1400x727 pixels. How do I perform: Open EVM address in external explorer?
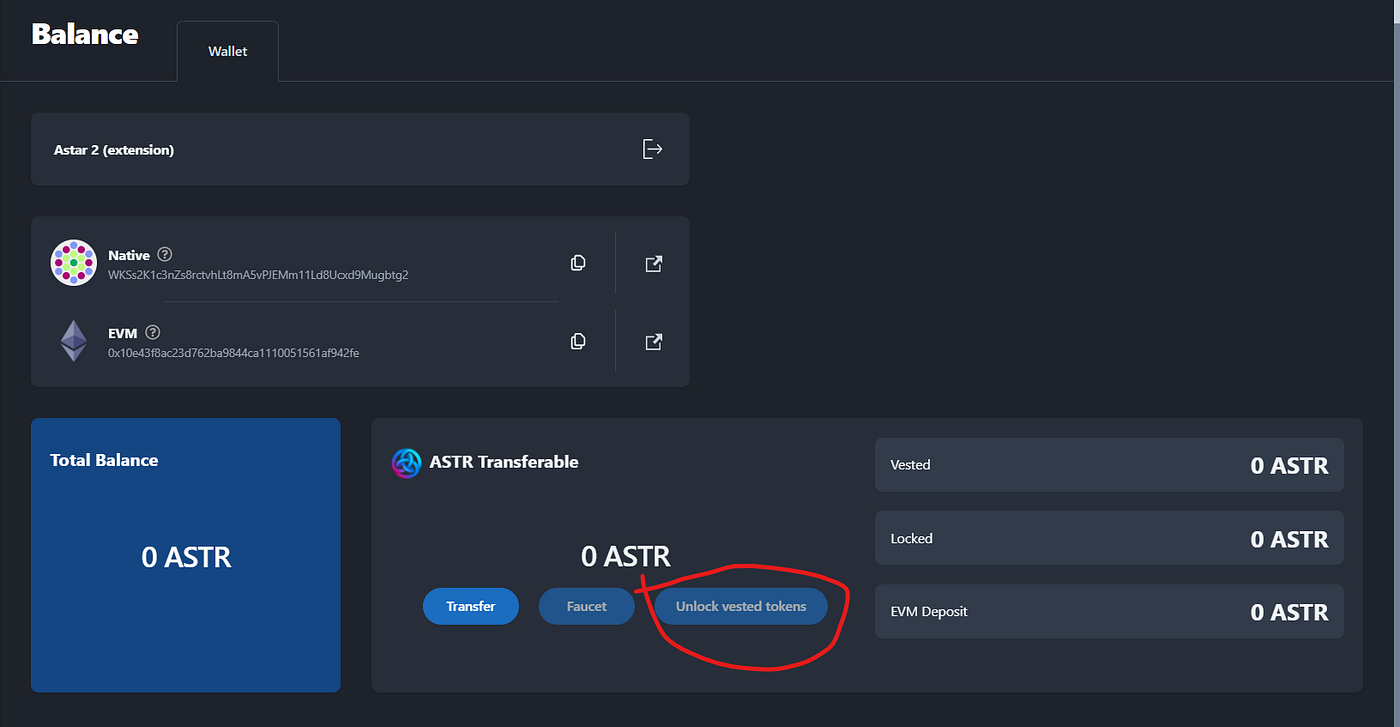tap(653, 342)
